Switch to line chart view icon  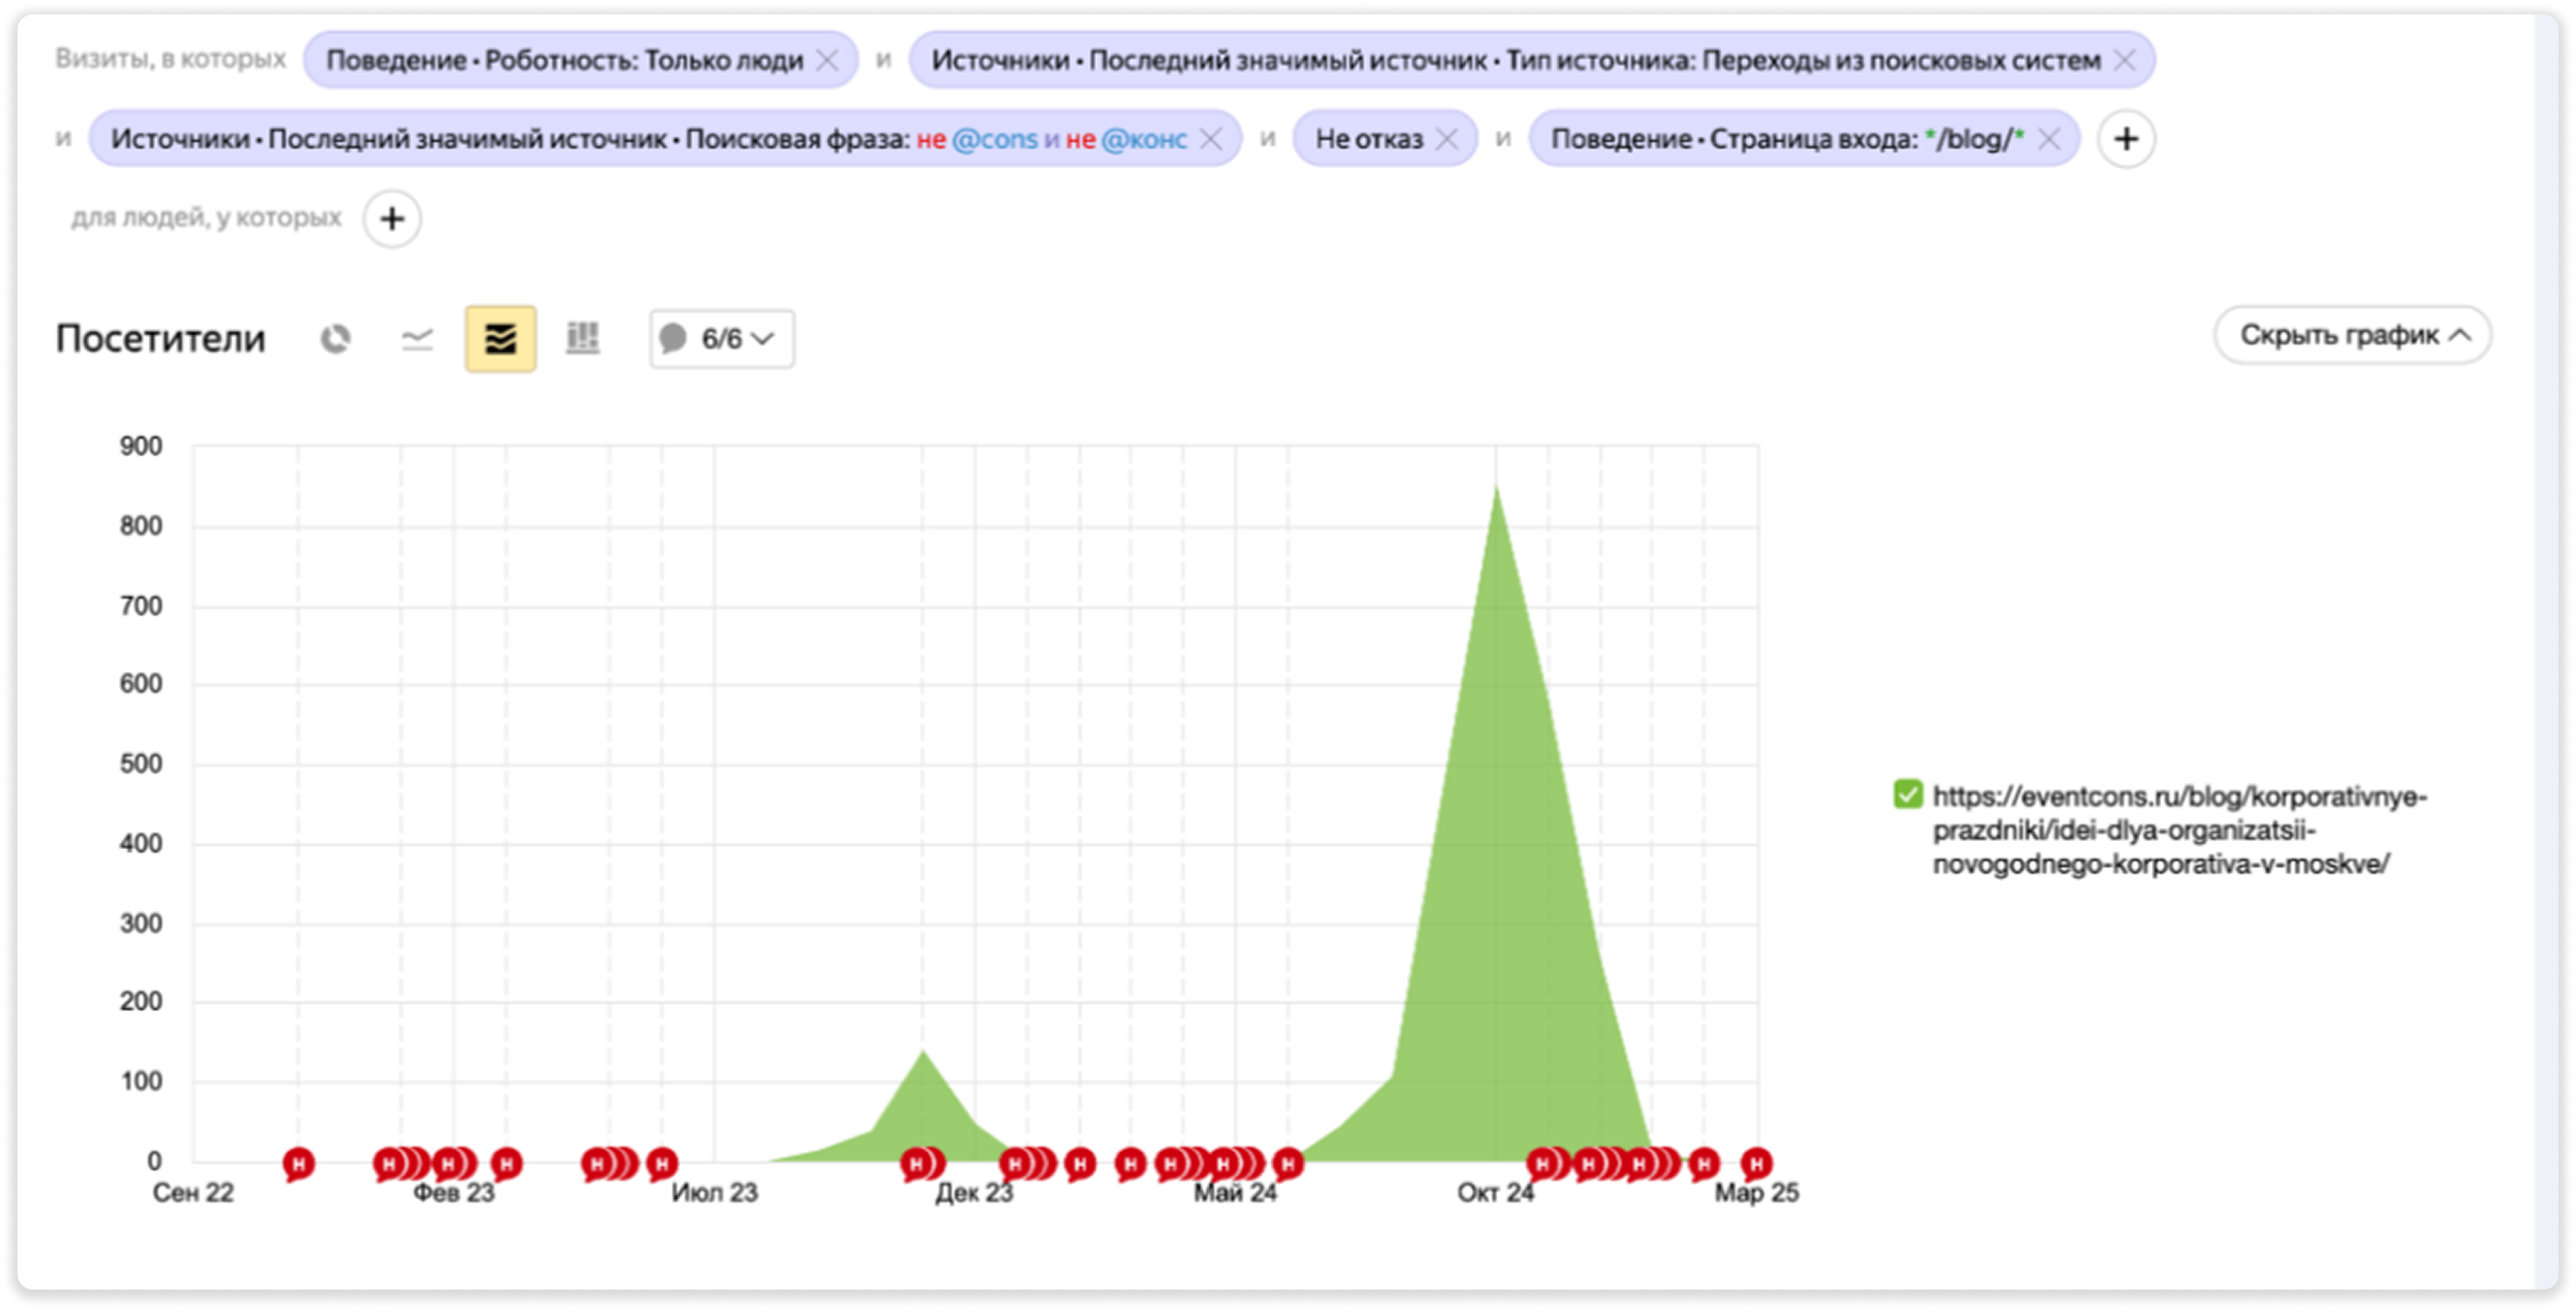click(x=417, y=339)
